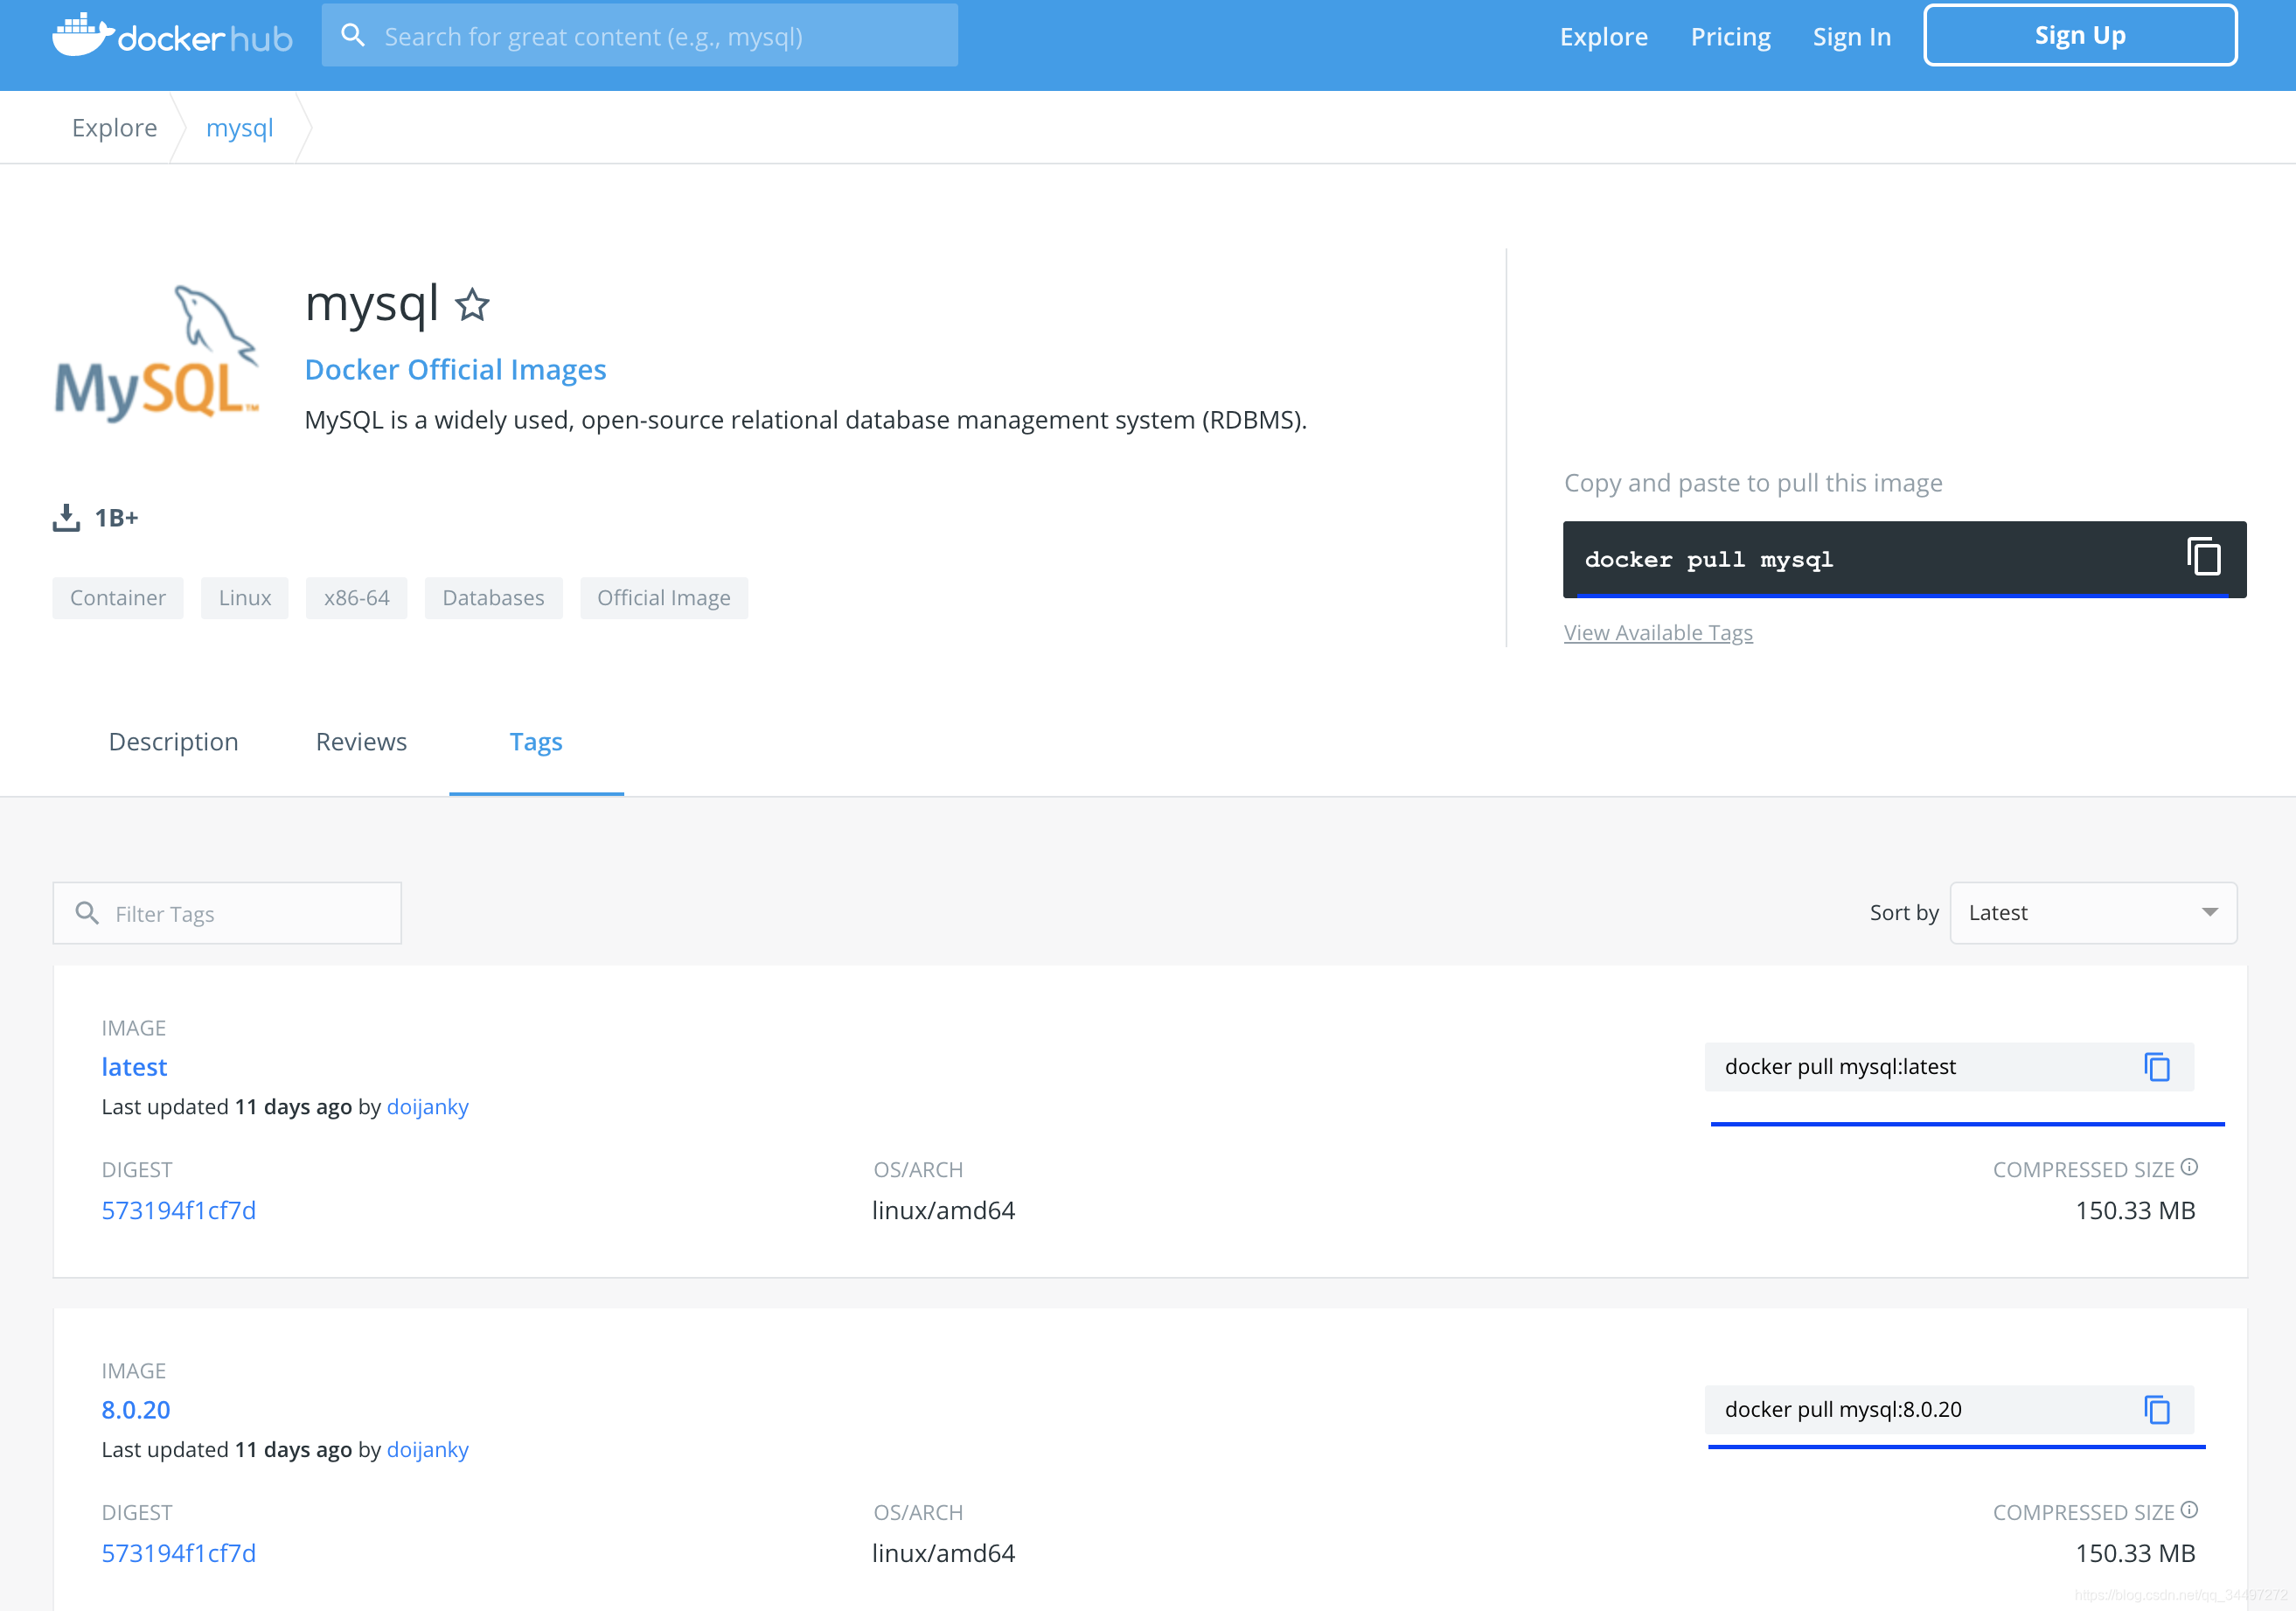Click the downloads icon next to 1B+
The height and width of the screenshot is (1611, 2296).
tap(66, 518)
